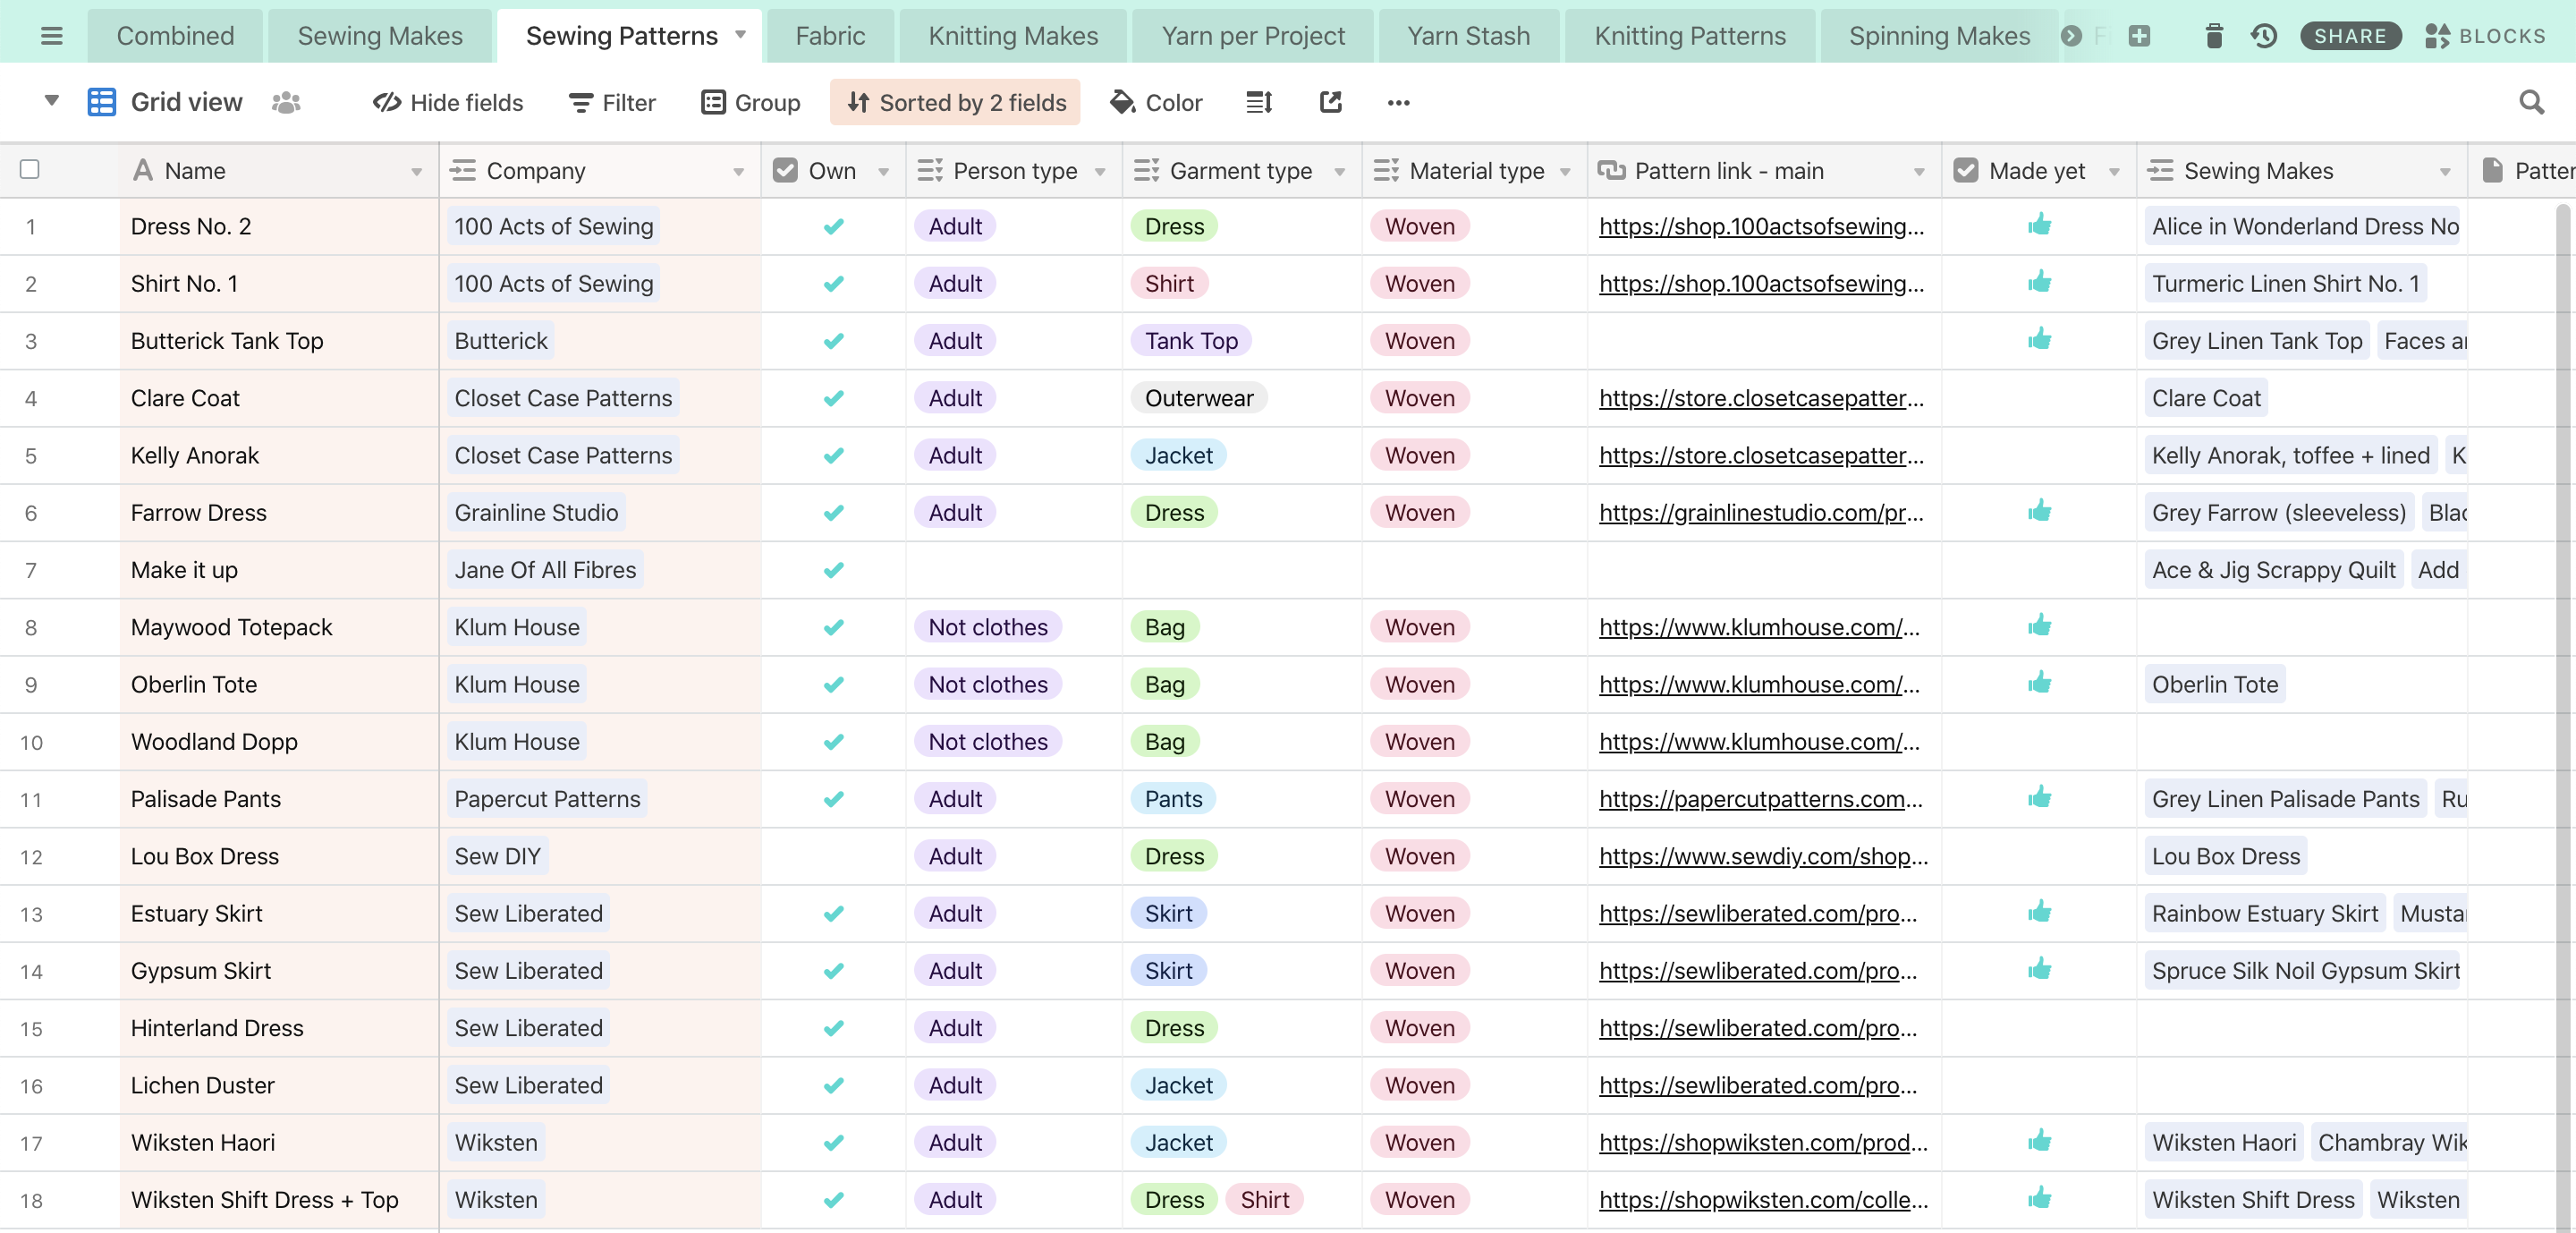Switch to the Knitting Makes tab
The image size is (2576, 1233).
1013,37
